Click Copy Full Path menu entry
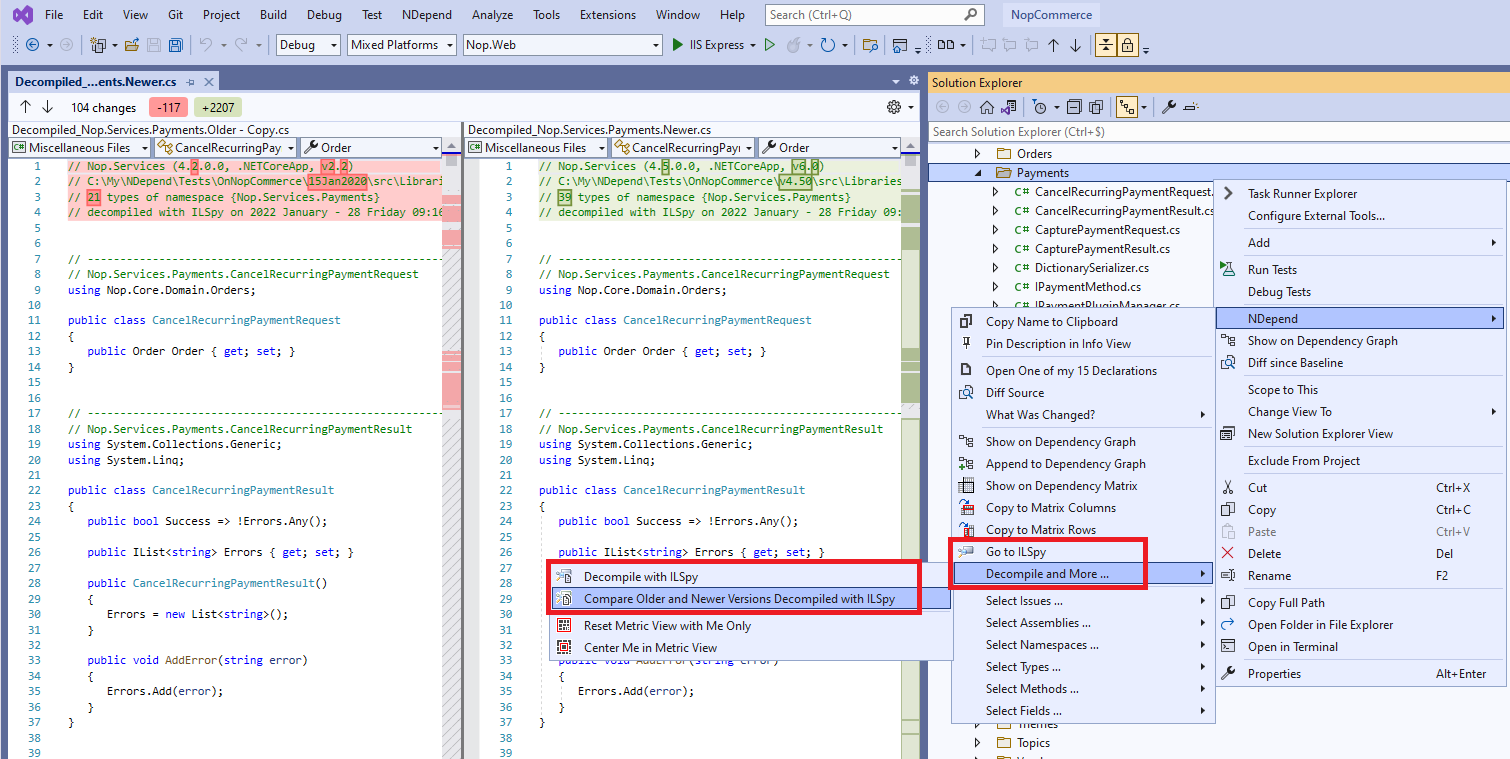The image size is (1510, 759). pos(1360,603)
